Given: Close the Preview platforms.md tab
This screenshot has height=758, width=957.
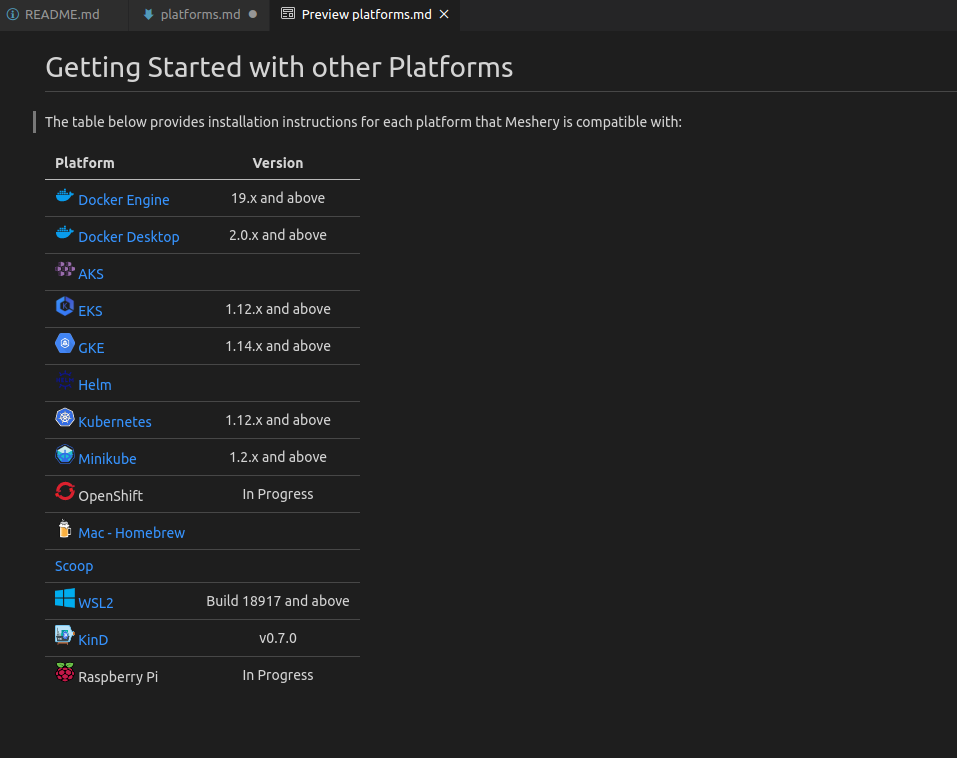Looking at the screenshot, I should 444,14.
